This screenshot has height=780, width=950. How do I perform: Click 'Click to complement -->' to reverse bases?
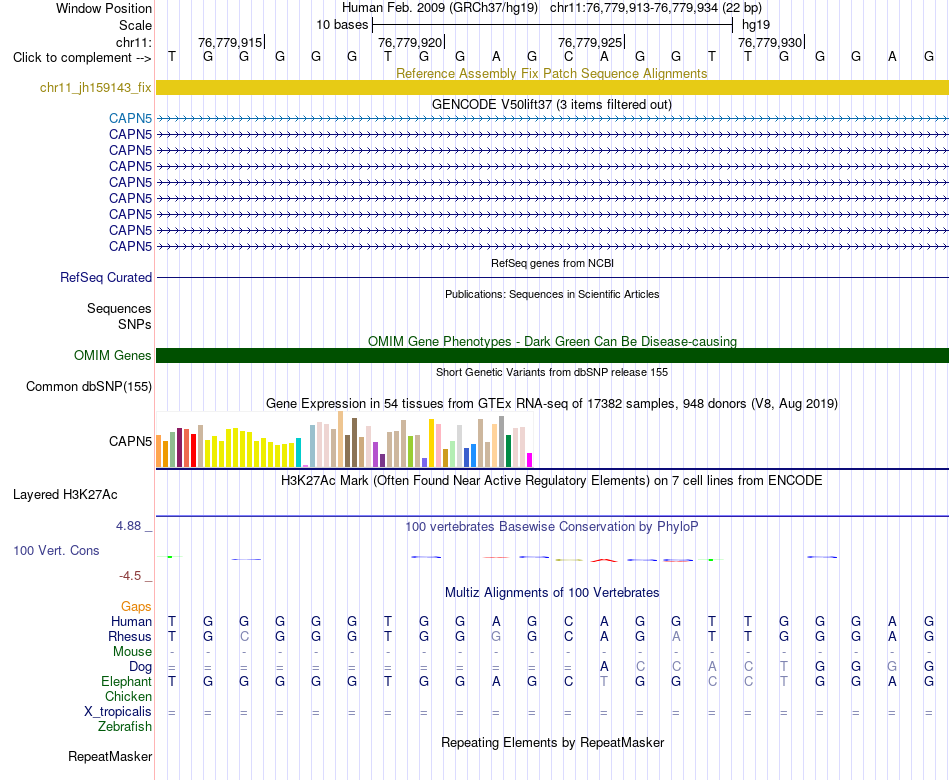coord(82,58)
